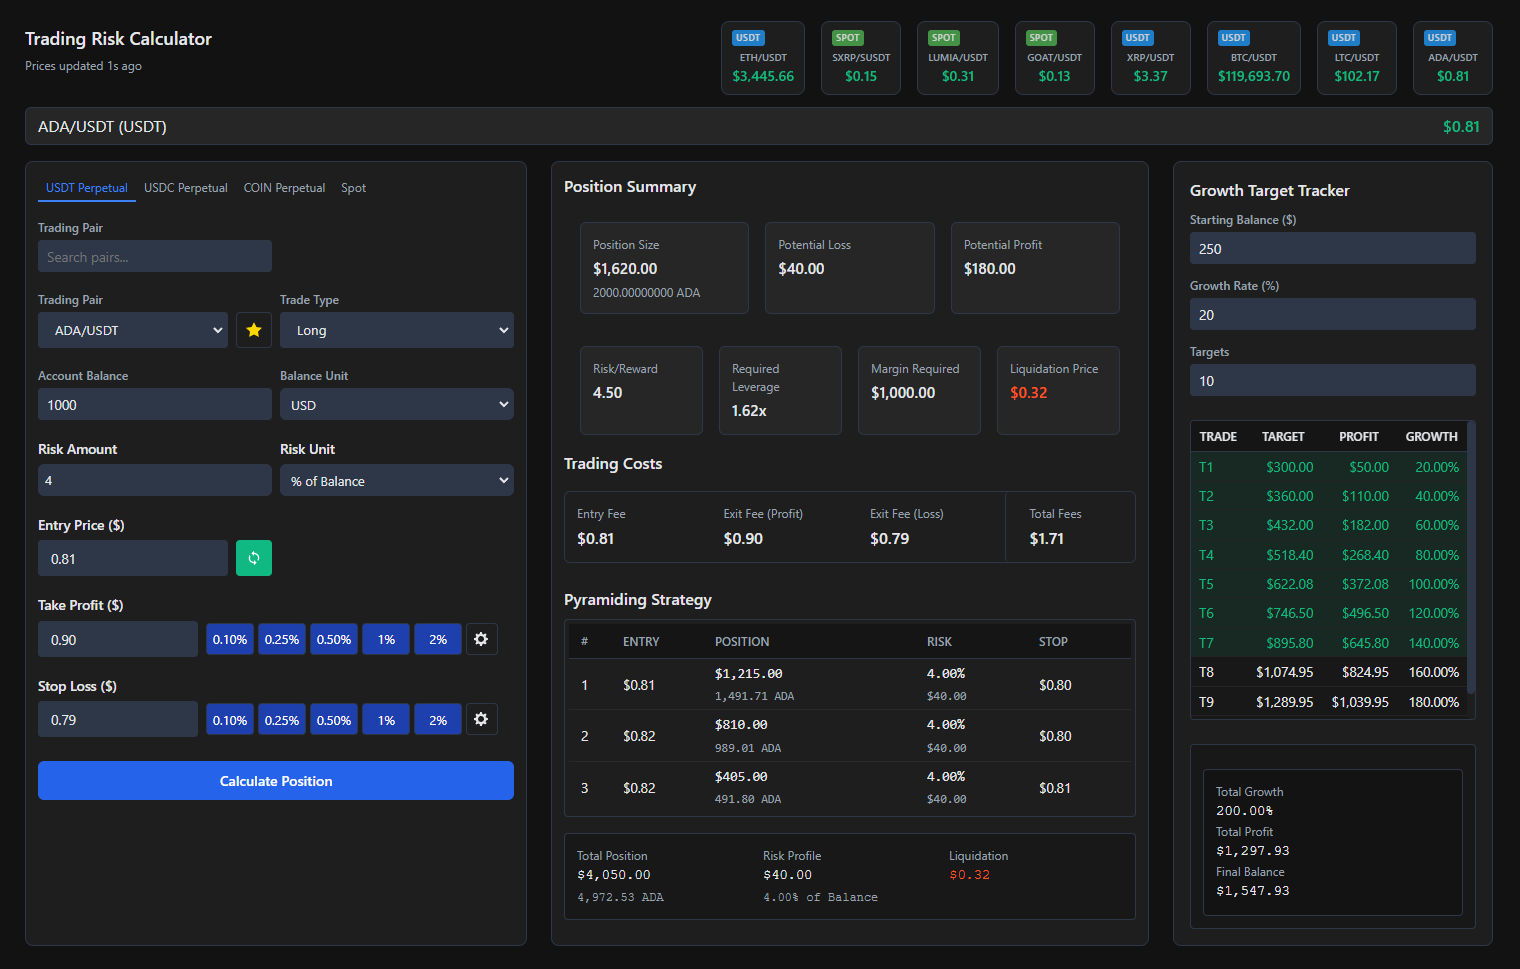1520x969 pixels.
Task: Select the 1% stop loss preset
Action: (x=385, y=718)
